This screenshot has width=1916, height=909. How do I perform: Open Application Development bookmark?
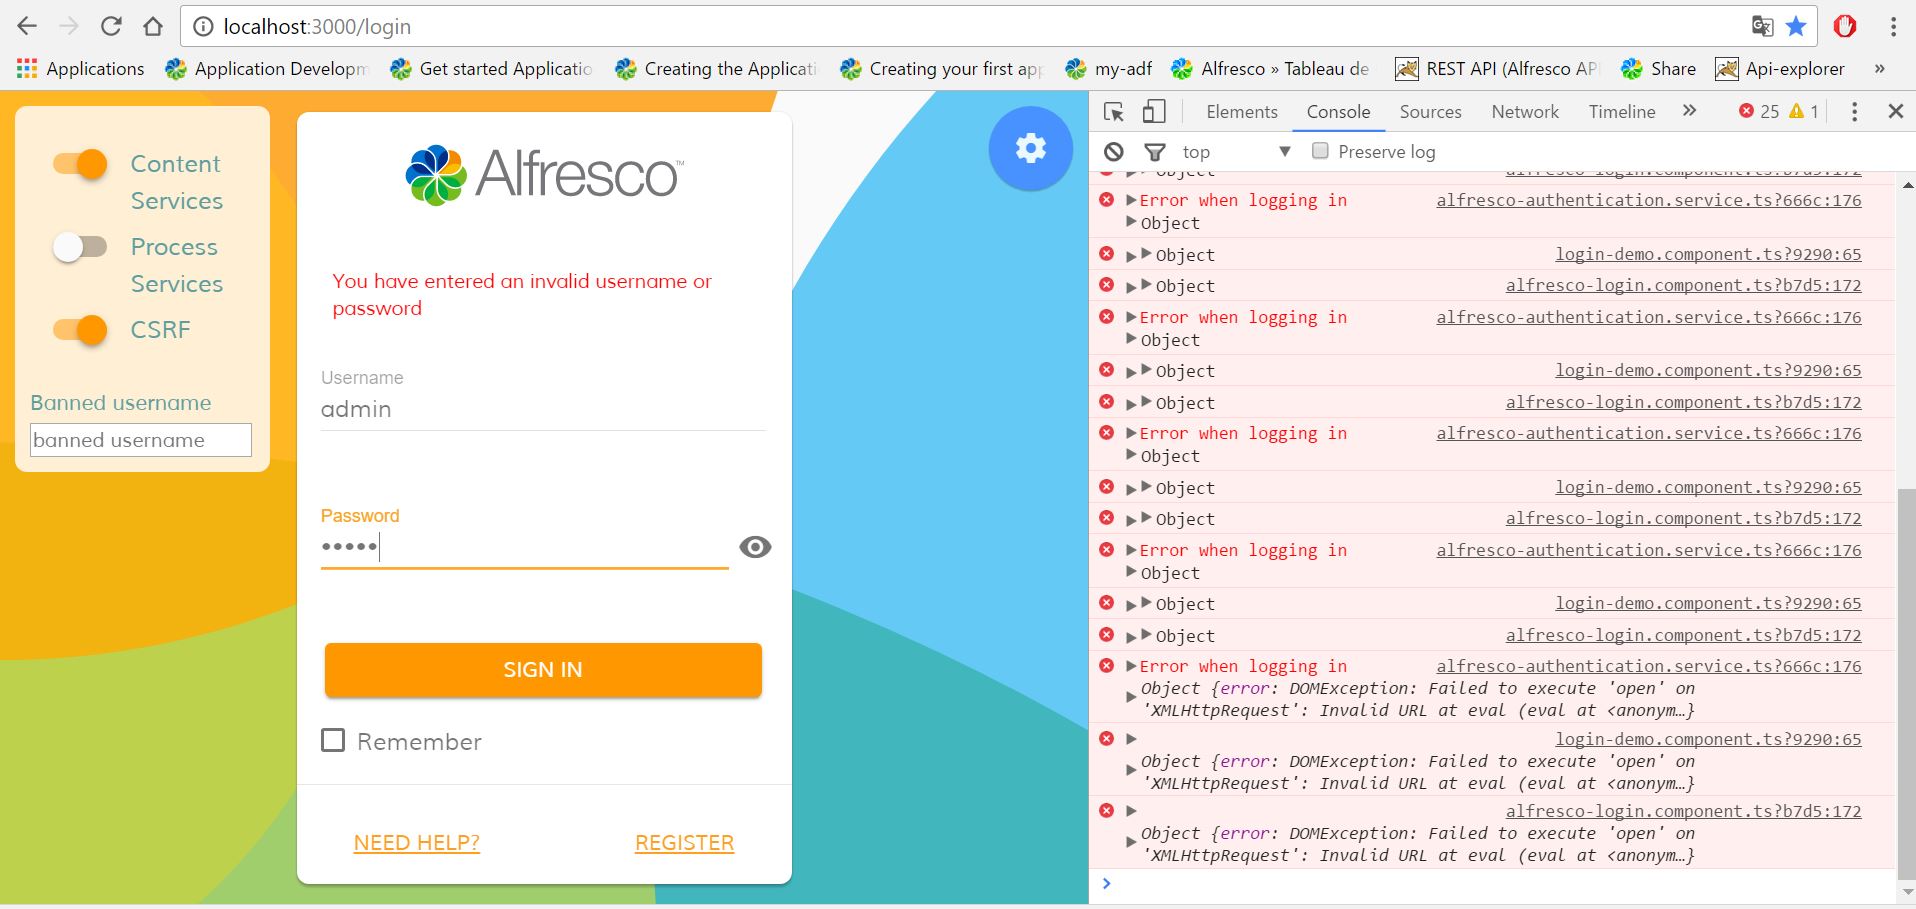tap(267, 68)
